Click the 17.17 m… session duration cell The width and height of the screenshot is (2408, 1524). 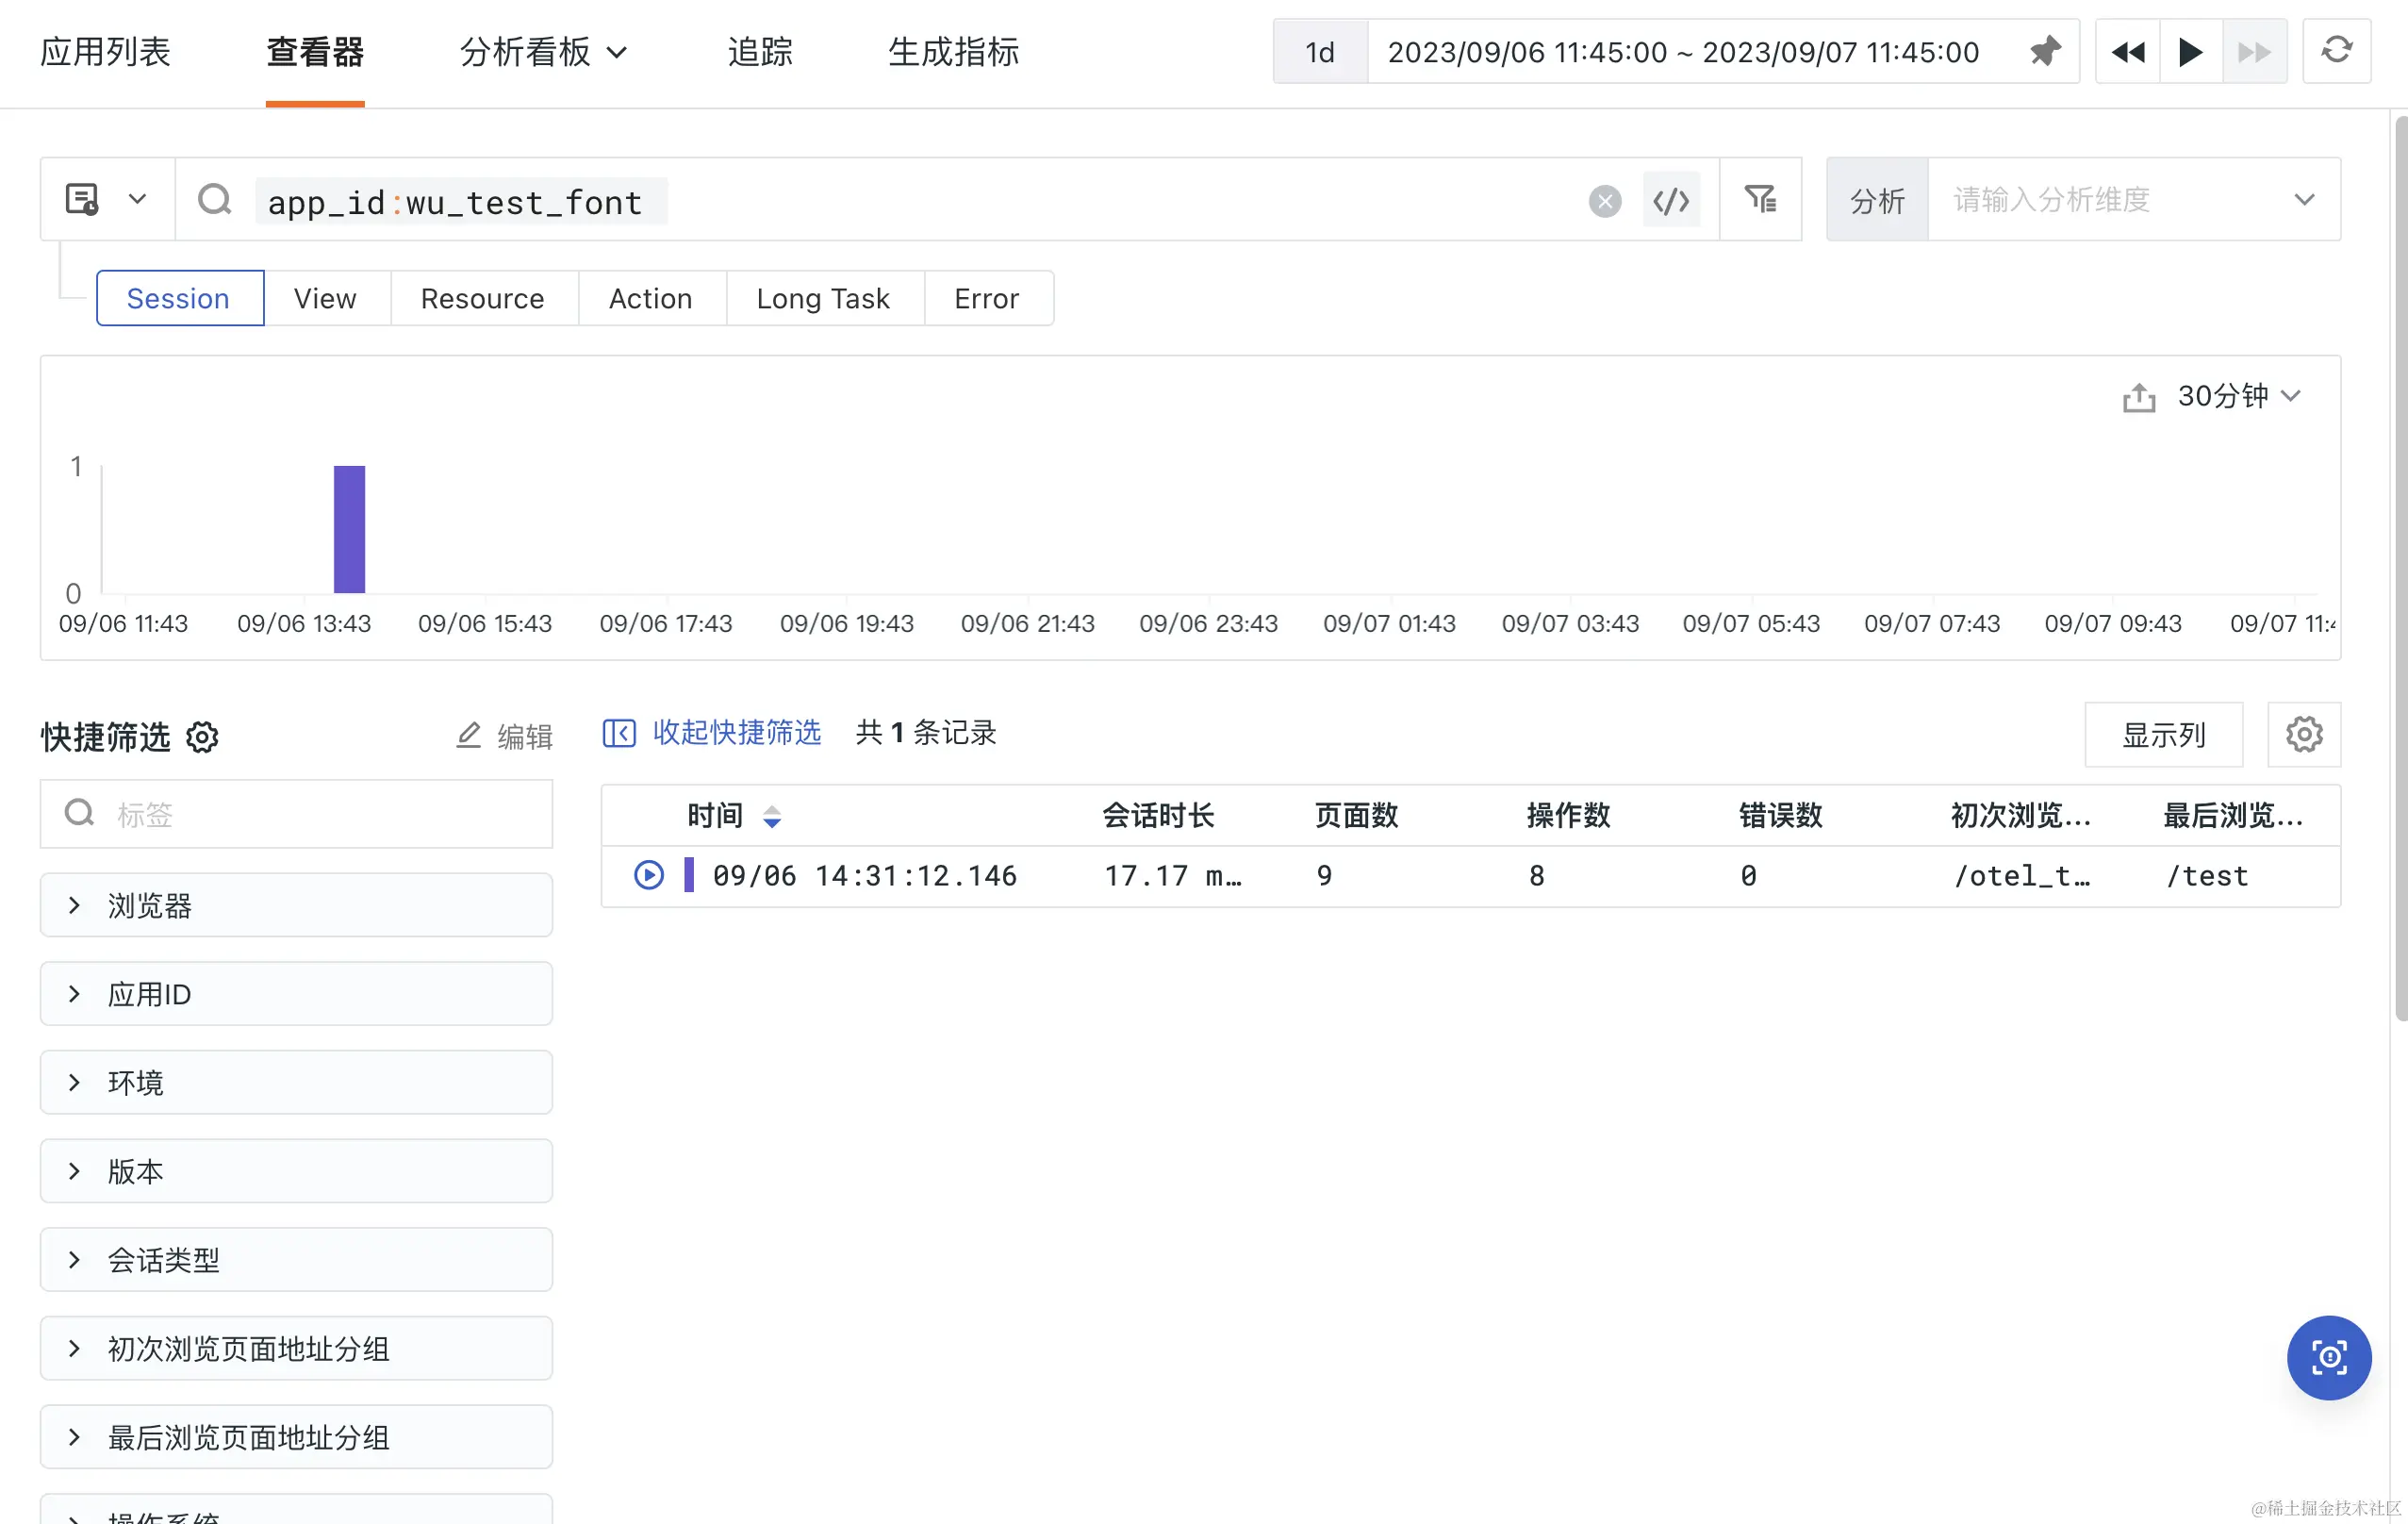point(1173,876)
